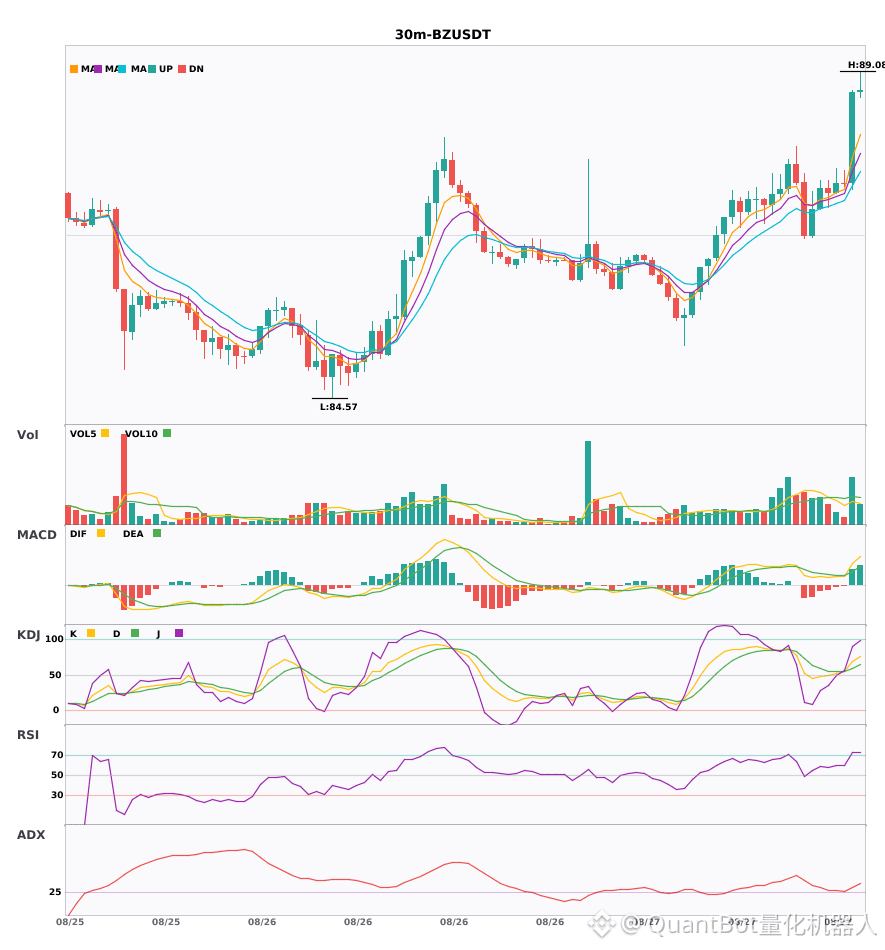Click the tallest red volume bar
885x950 pixels.
(x=124, y=479)
